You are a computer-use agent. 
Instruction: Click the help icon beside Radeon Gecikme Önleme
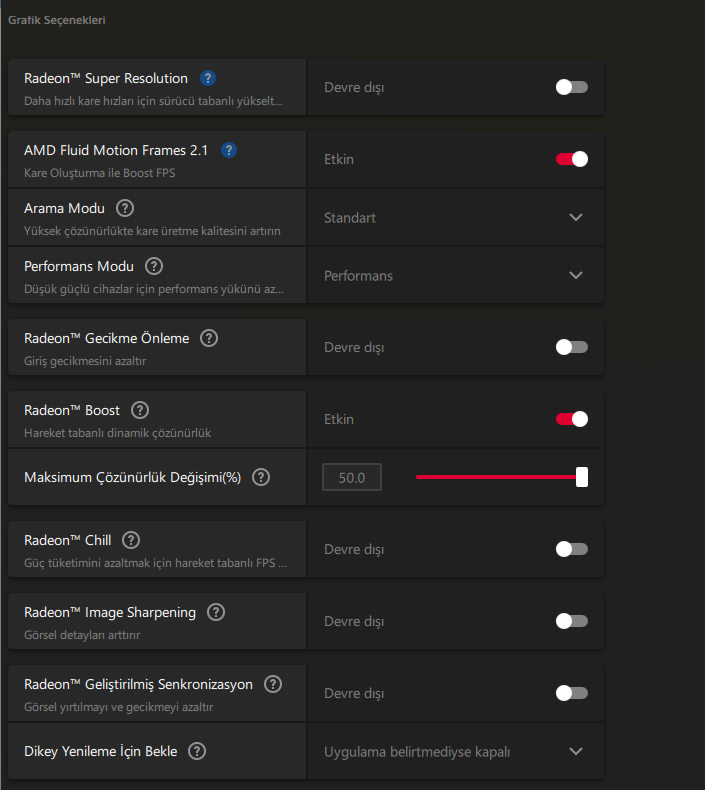209,338
